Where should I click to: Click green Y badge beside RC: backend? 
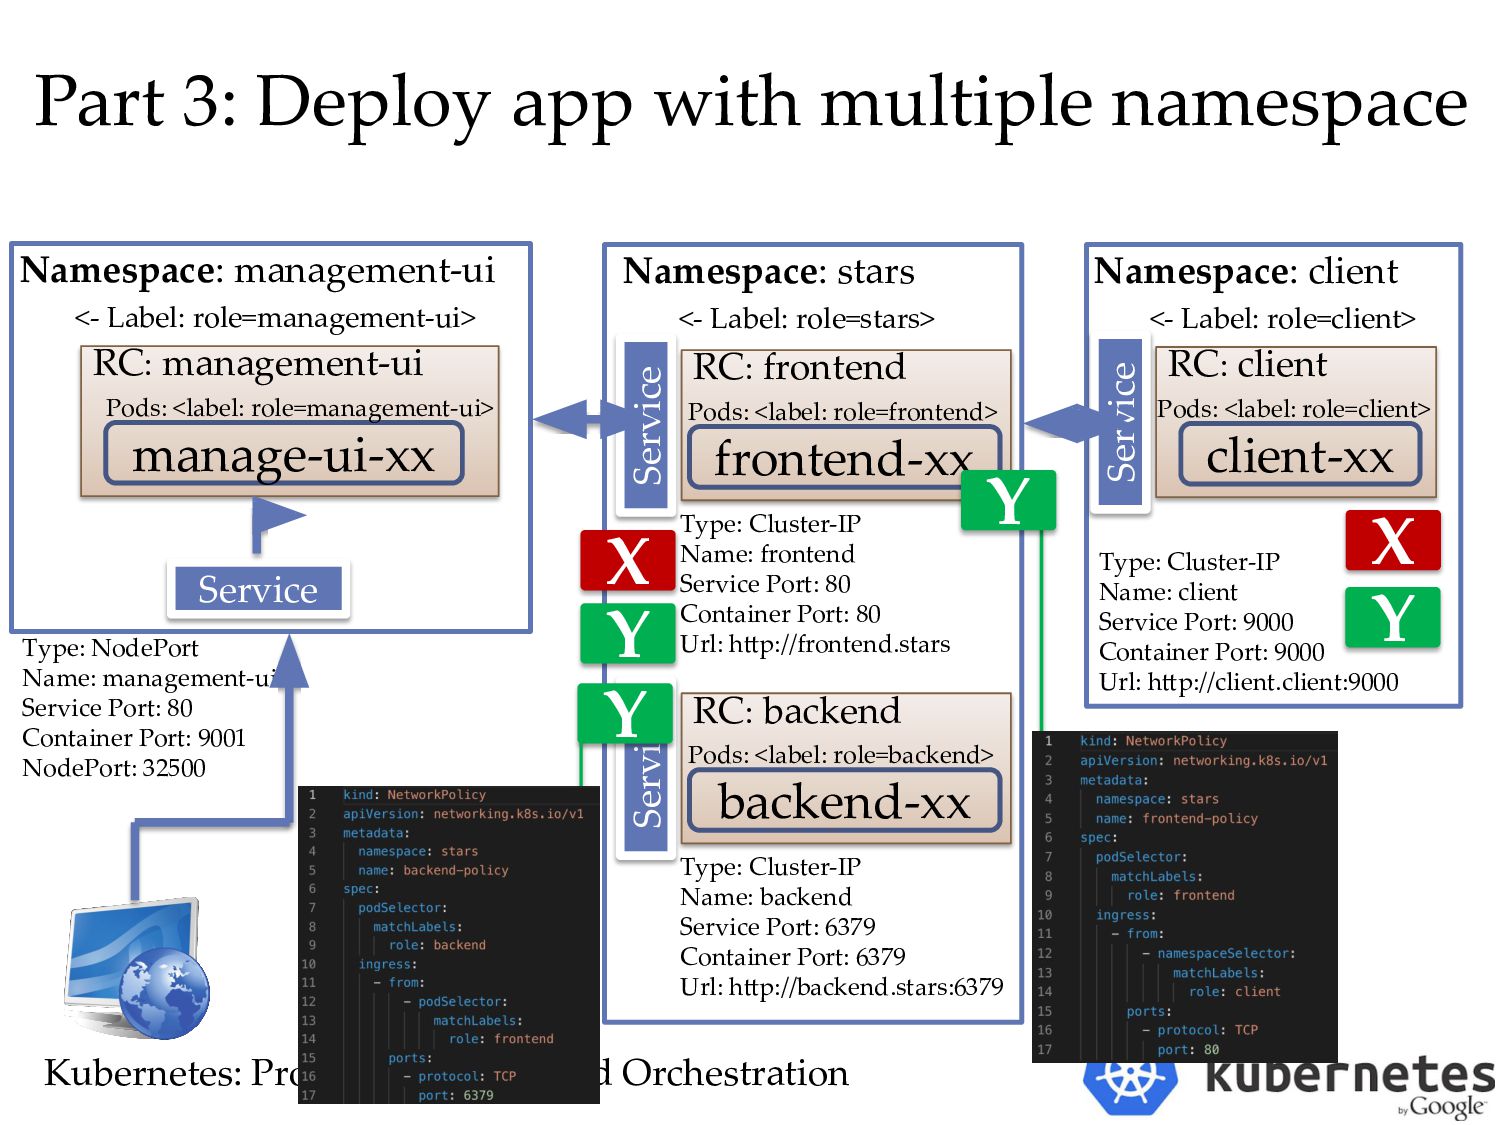click(625, 713)
